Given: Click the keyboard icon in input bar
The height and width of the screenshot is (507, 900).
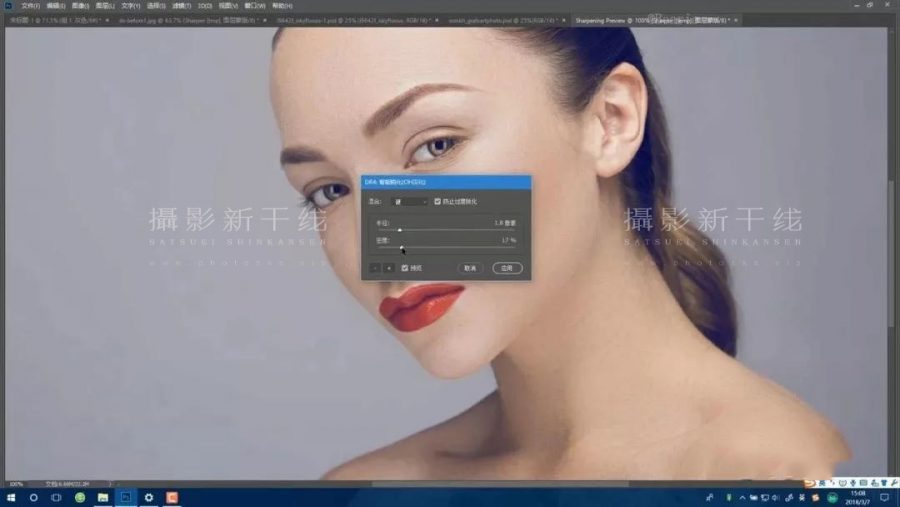Looking at the screenshot, I should [x=863, y=483].
